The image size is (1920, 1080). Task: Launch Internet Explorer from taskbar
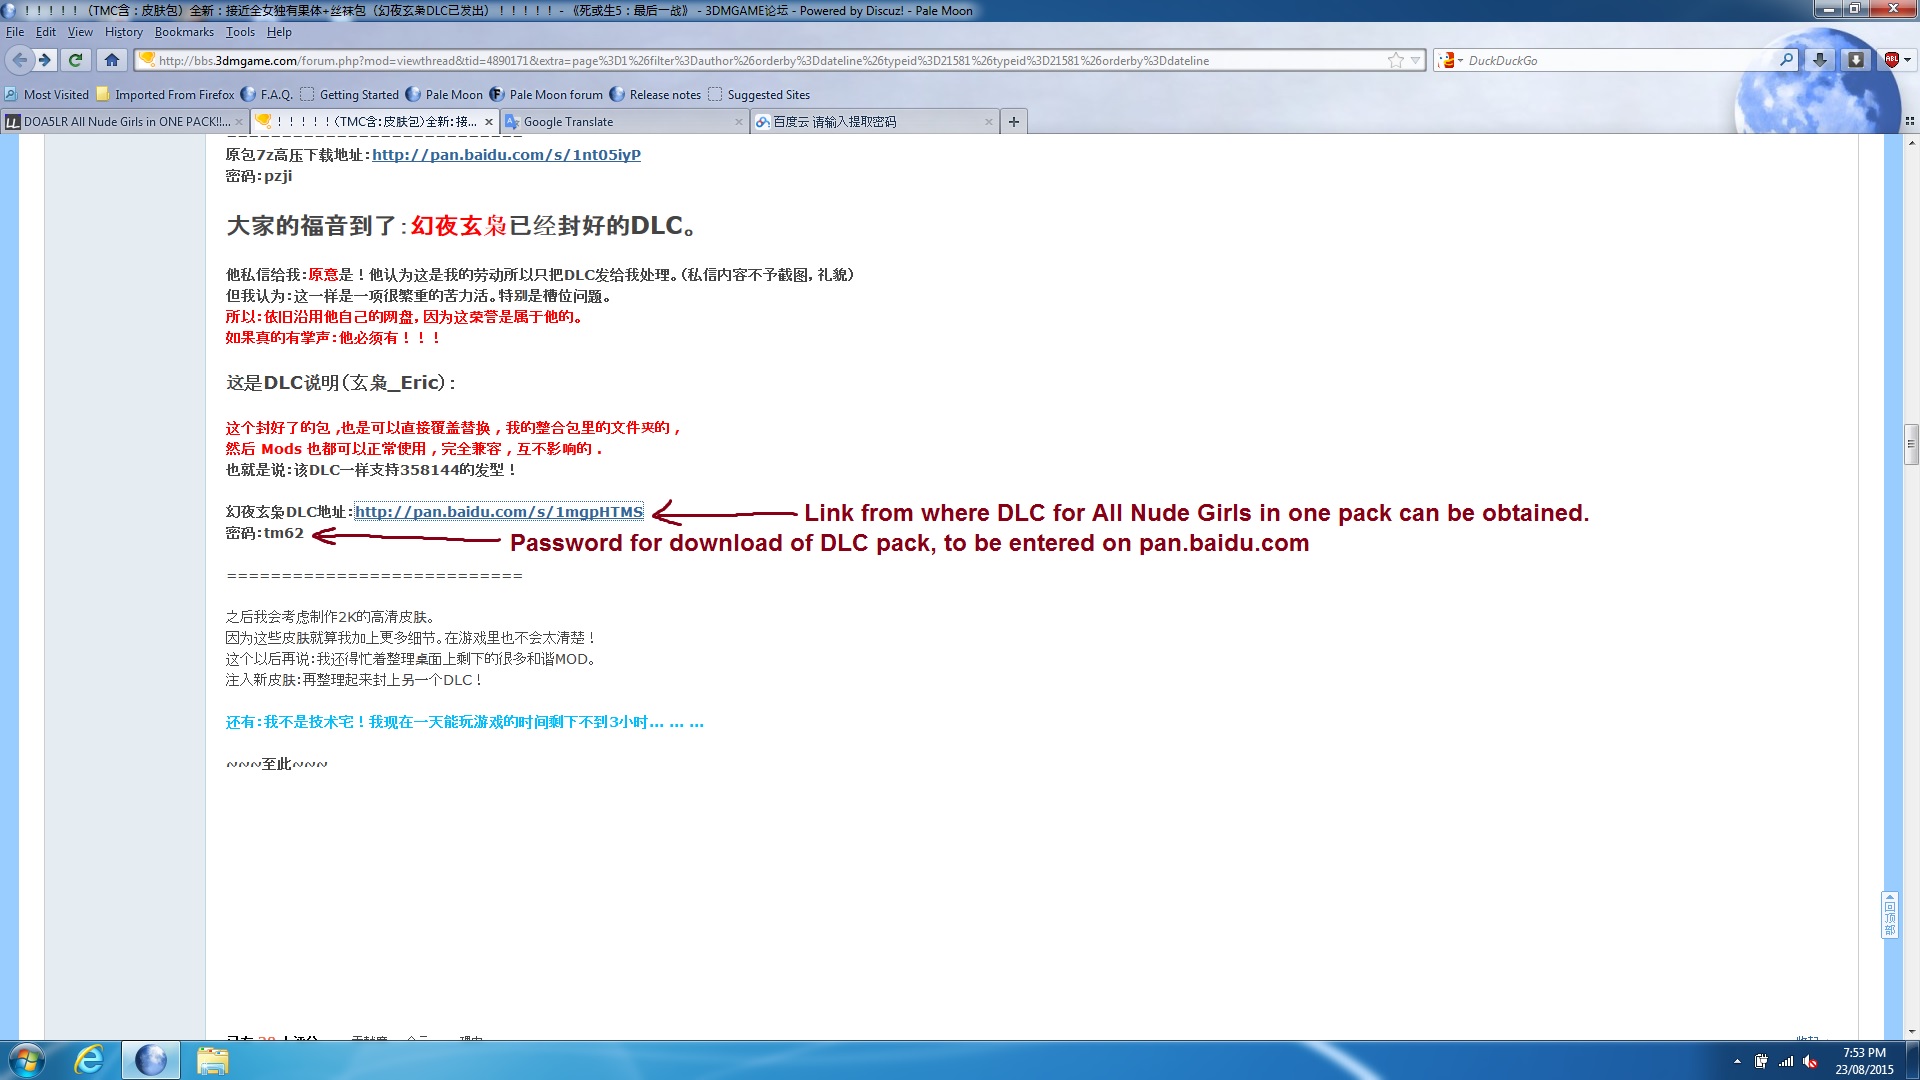[x=89, y=1060]
